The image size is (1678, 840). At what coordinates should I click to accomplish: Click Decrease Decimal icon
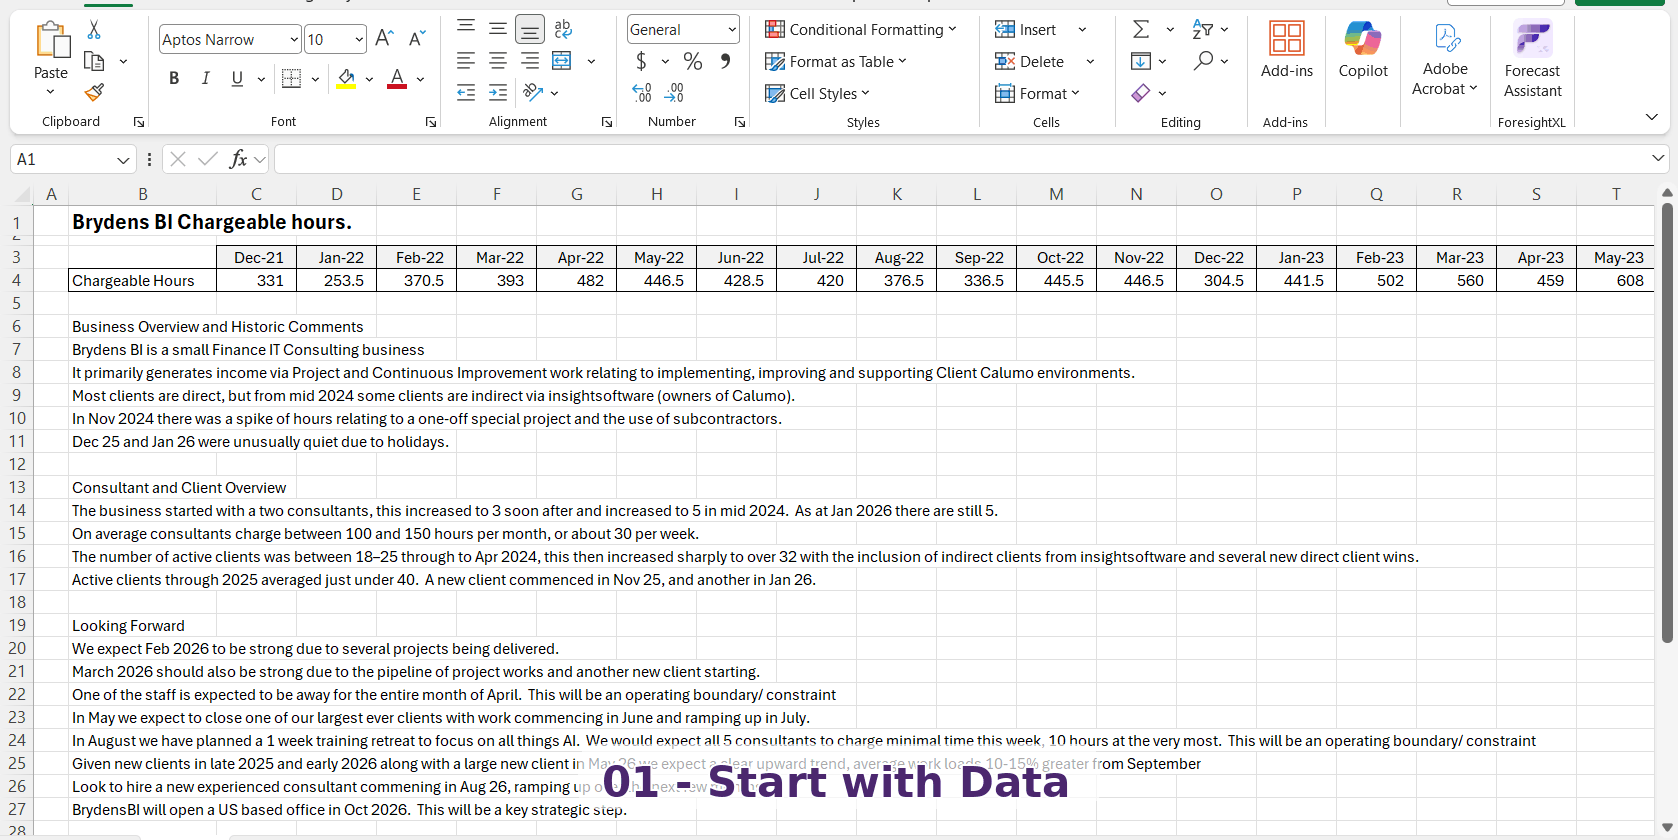point(675,93)
